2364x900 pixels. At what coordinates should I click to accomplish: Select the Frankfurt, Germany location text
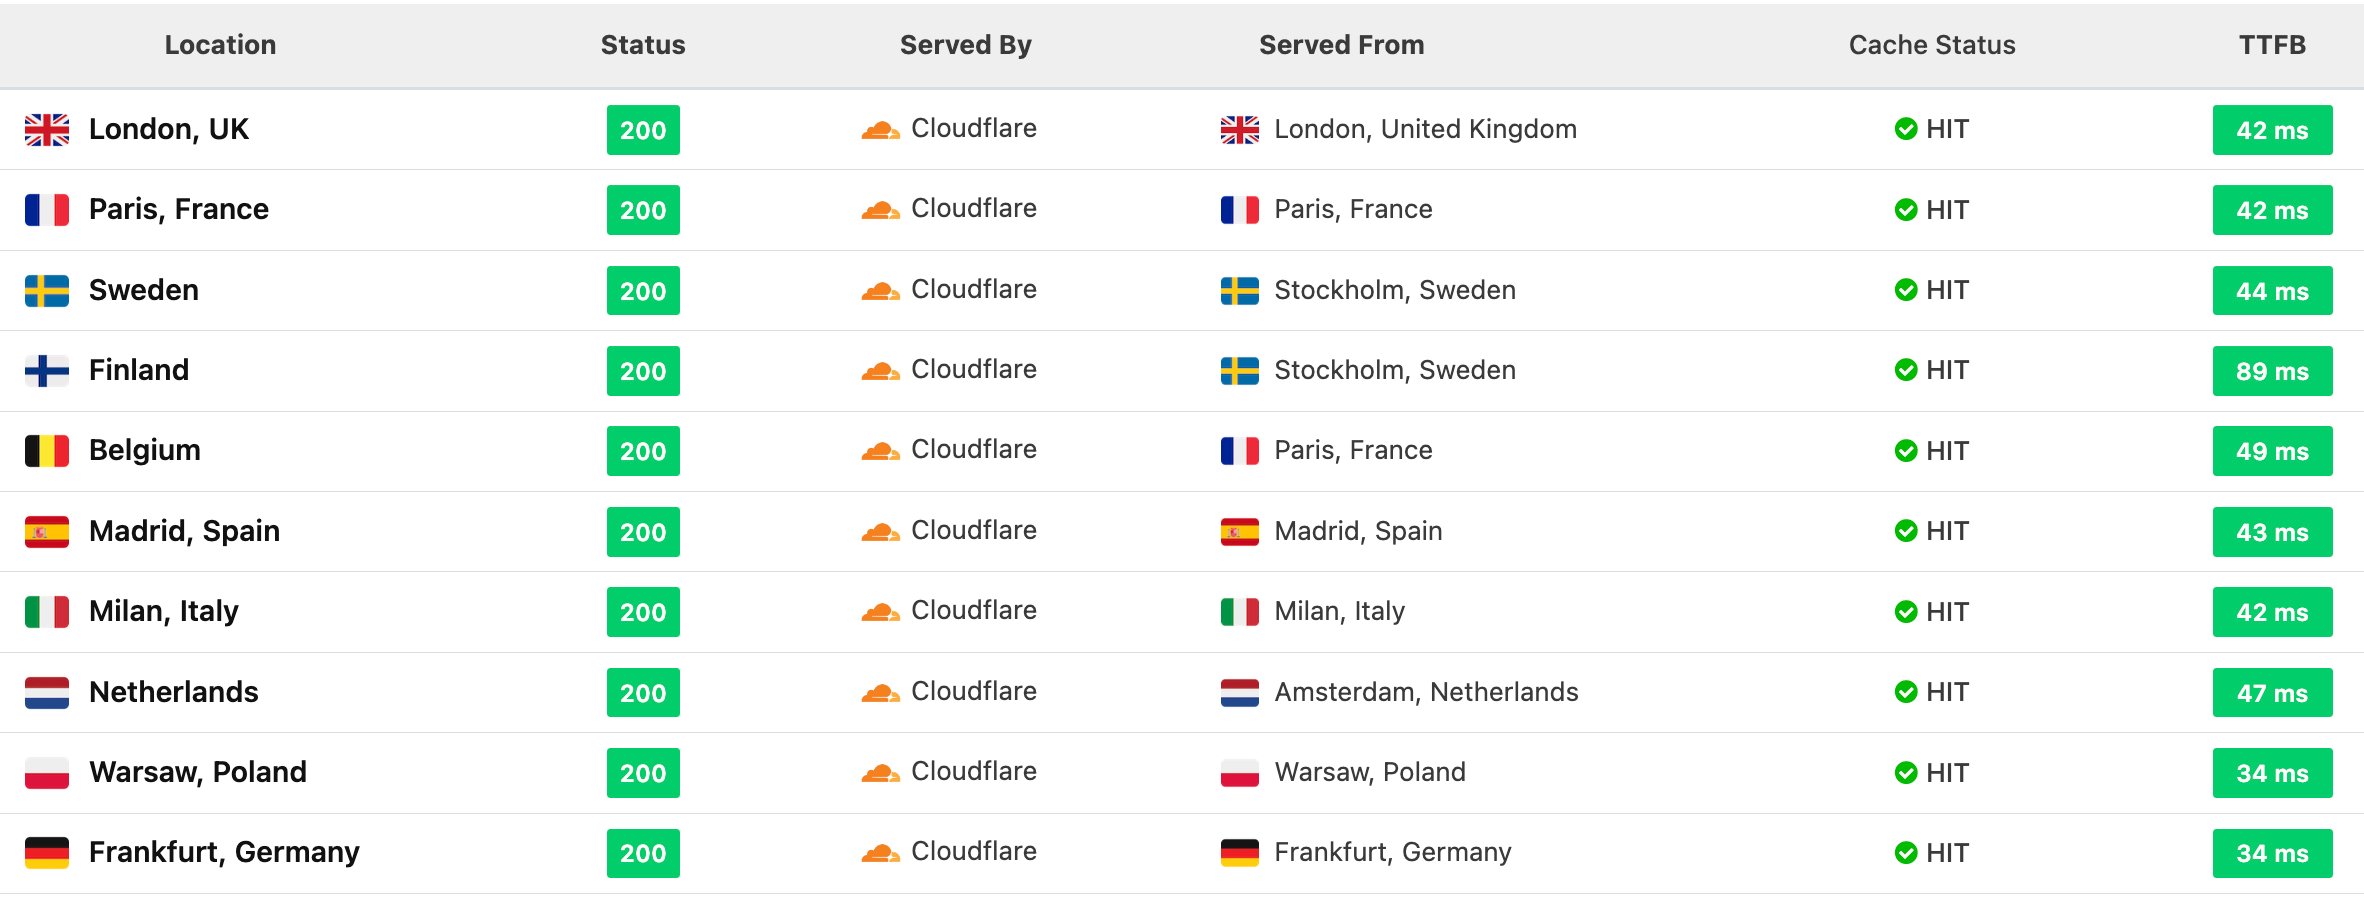coord(224,853)
